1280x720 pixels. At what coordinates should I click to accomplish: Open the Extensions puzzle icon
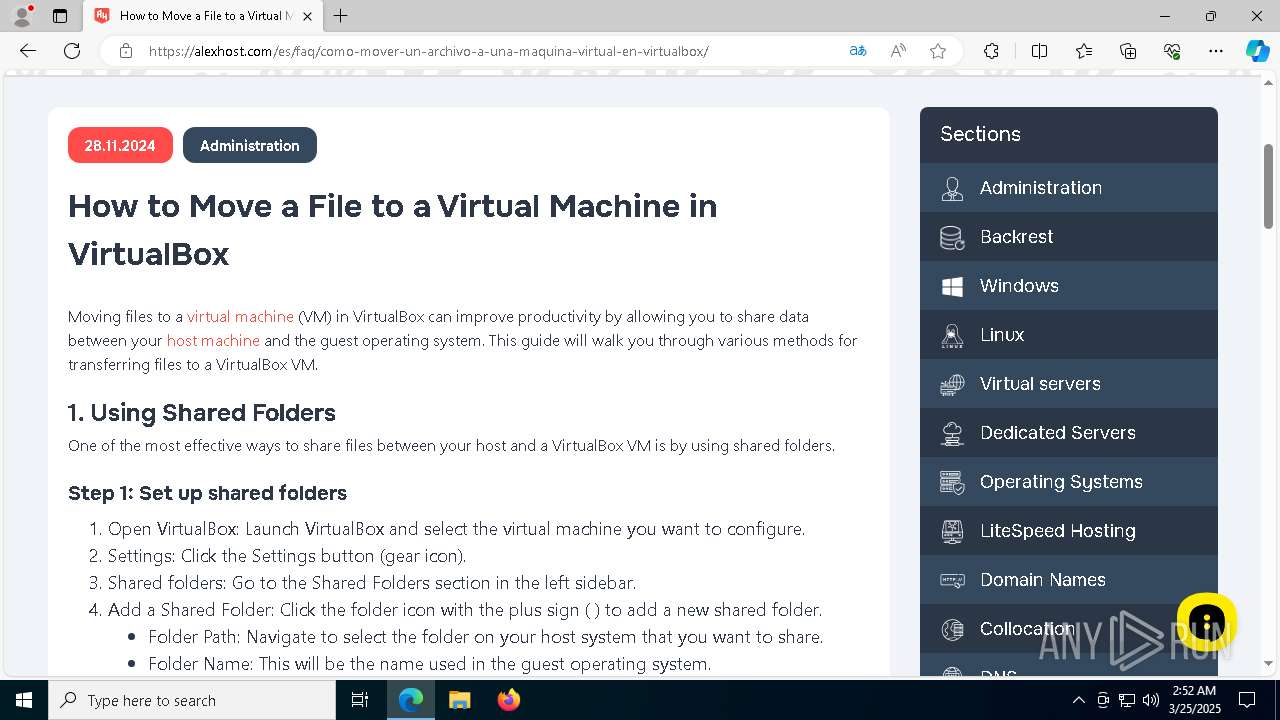point(991,51)
